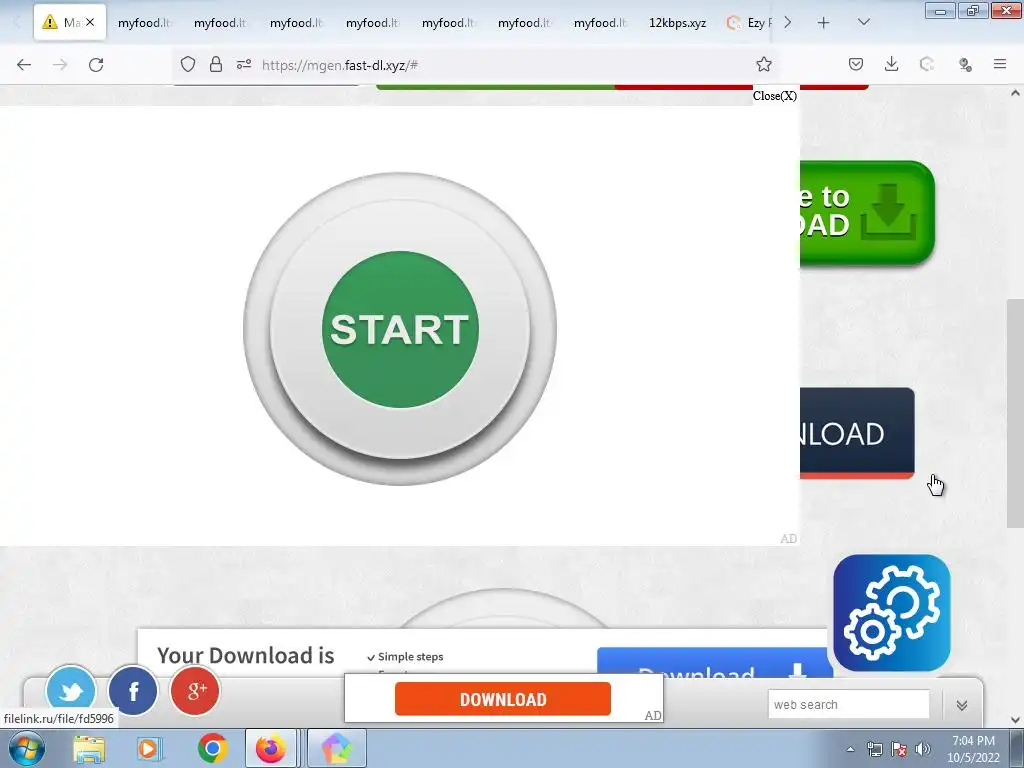Open site permissions icon in address bar
The image size is (1024, 768).
244,65
